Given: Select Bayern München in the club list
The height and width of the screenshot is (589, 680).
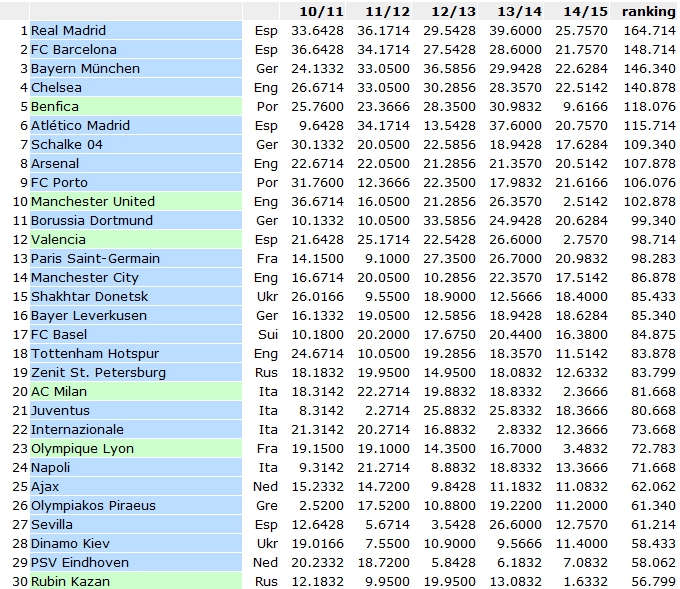Looking at the screenshot, I should click(85, 68).
